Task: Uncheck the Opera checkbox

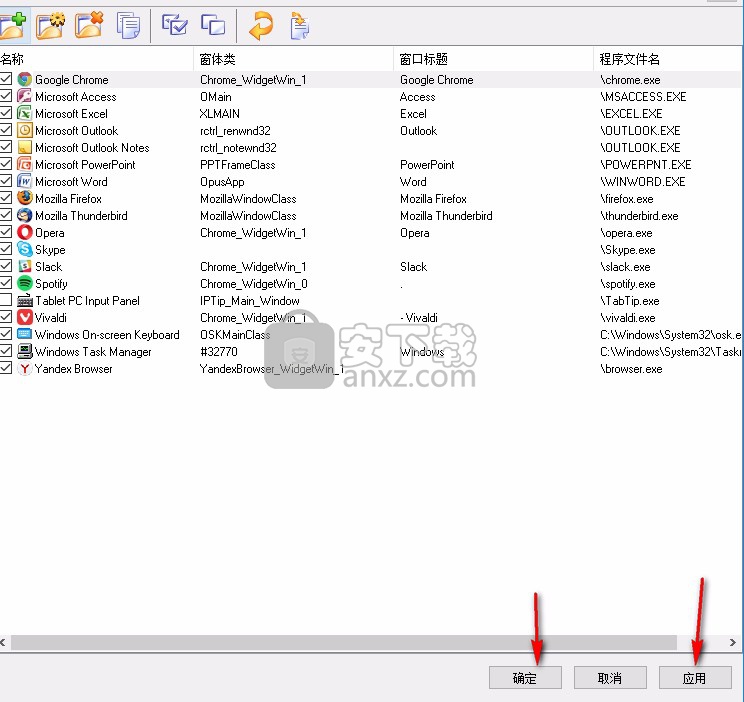Action: [x=6, y=232]
